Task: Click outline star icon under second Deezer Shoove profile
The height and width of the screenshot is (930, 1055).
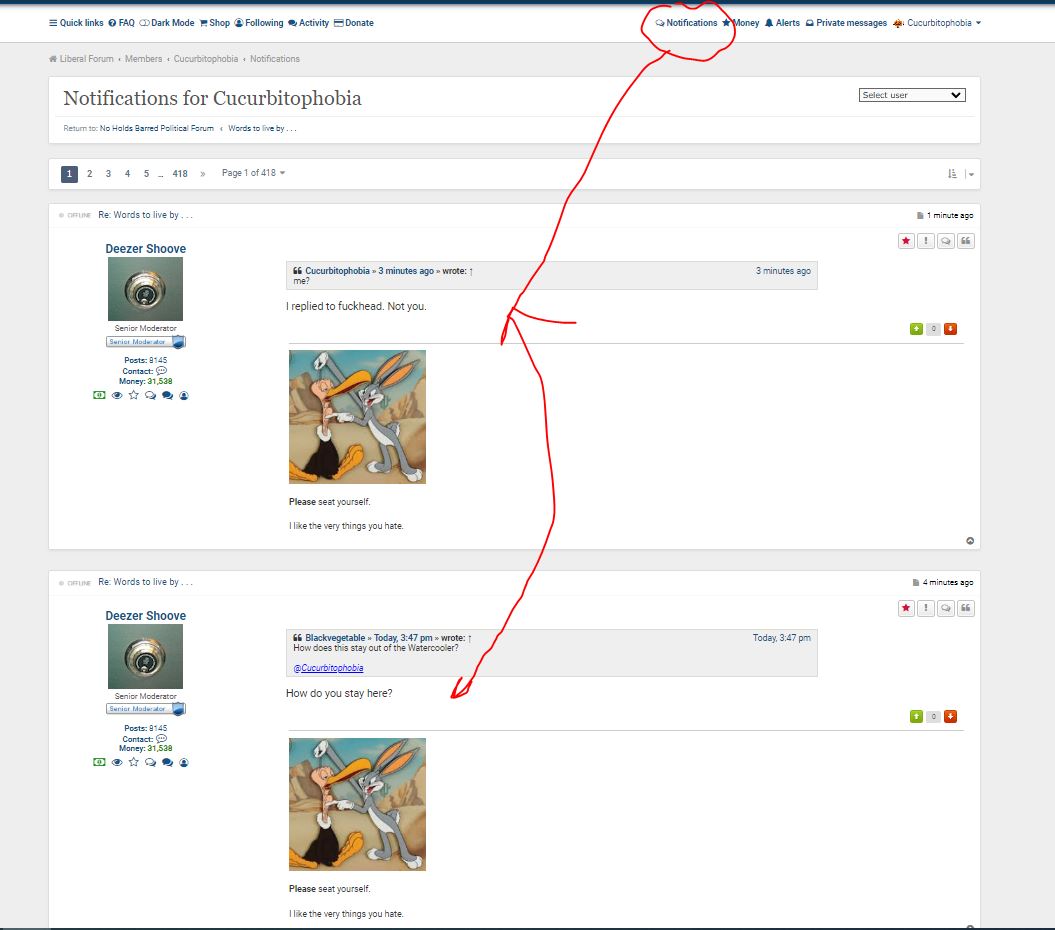Action: point(134,762)
